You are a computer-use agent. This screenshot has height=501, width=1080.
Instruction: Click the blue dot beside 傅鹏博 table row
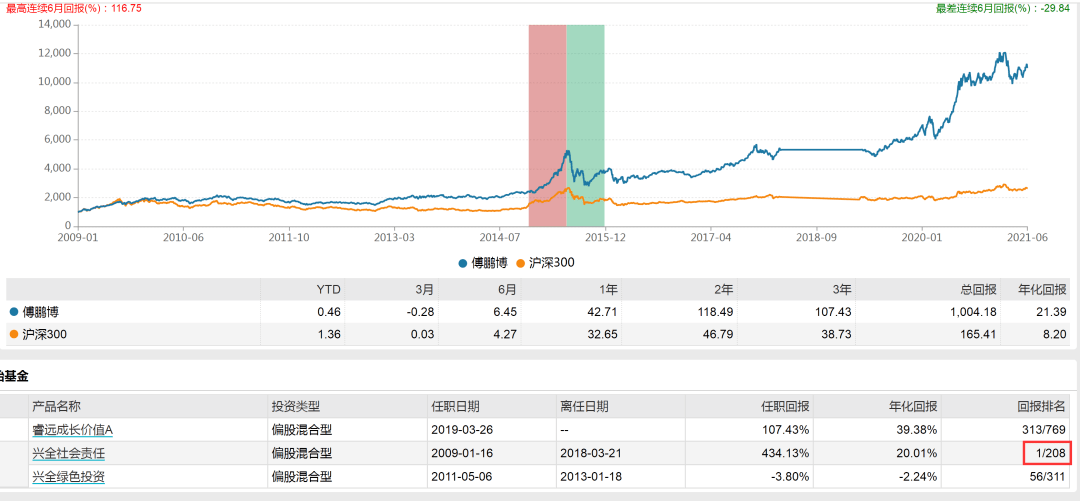click(x=14, y=311)
